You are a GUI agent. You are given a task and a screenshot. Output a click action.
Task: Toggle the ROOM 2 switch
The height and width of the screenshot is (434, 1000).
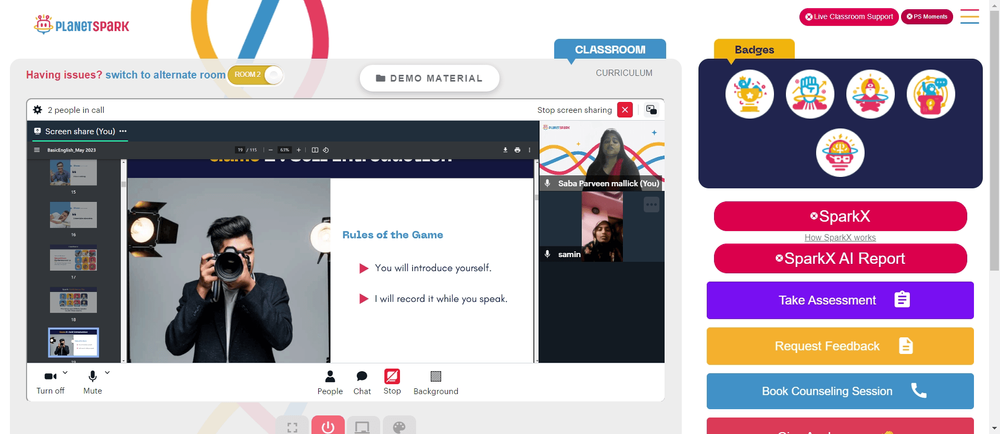coord(255,75)
